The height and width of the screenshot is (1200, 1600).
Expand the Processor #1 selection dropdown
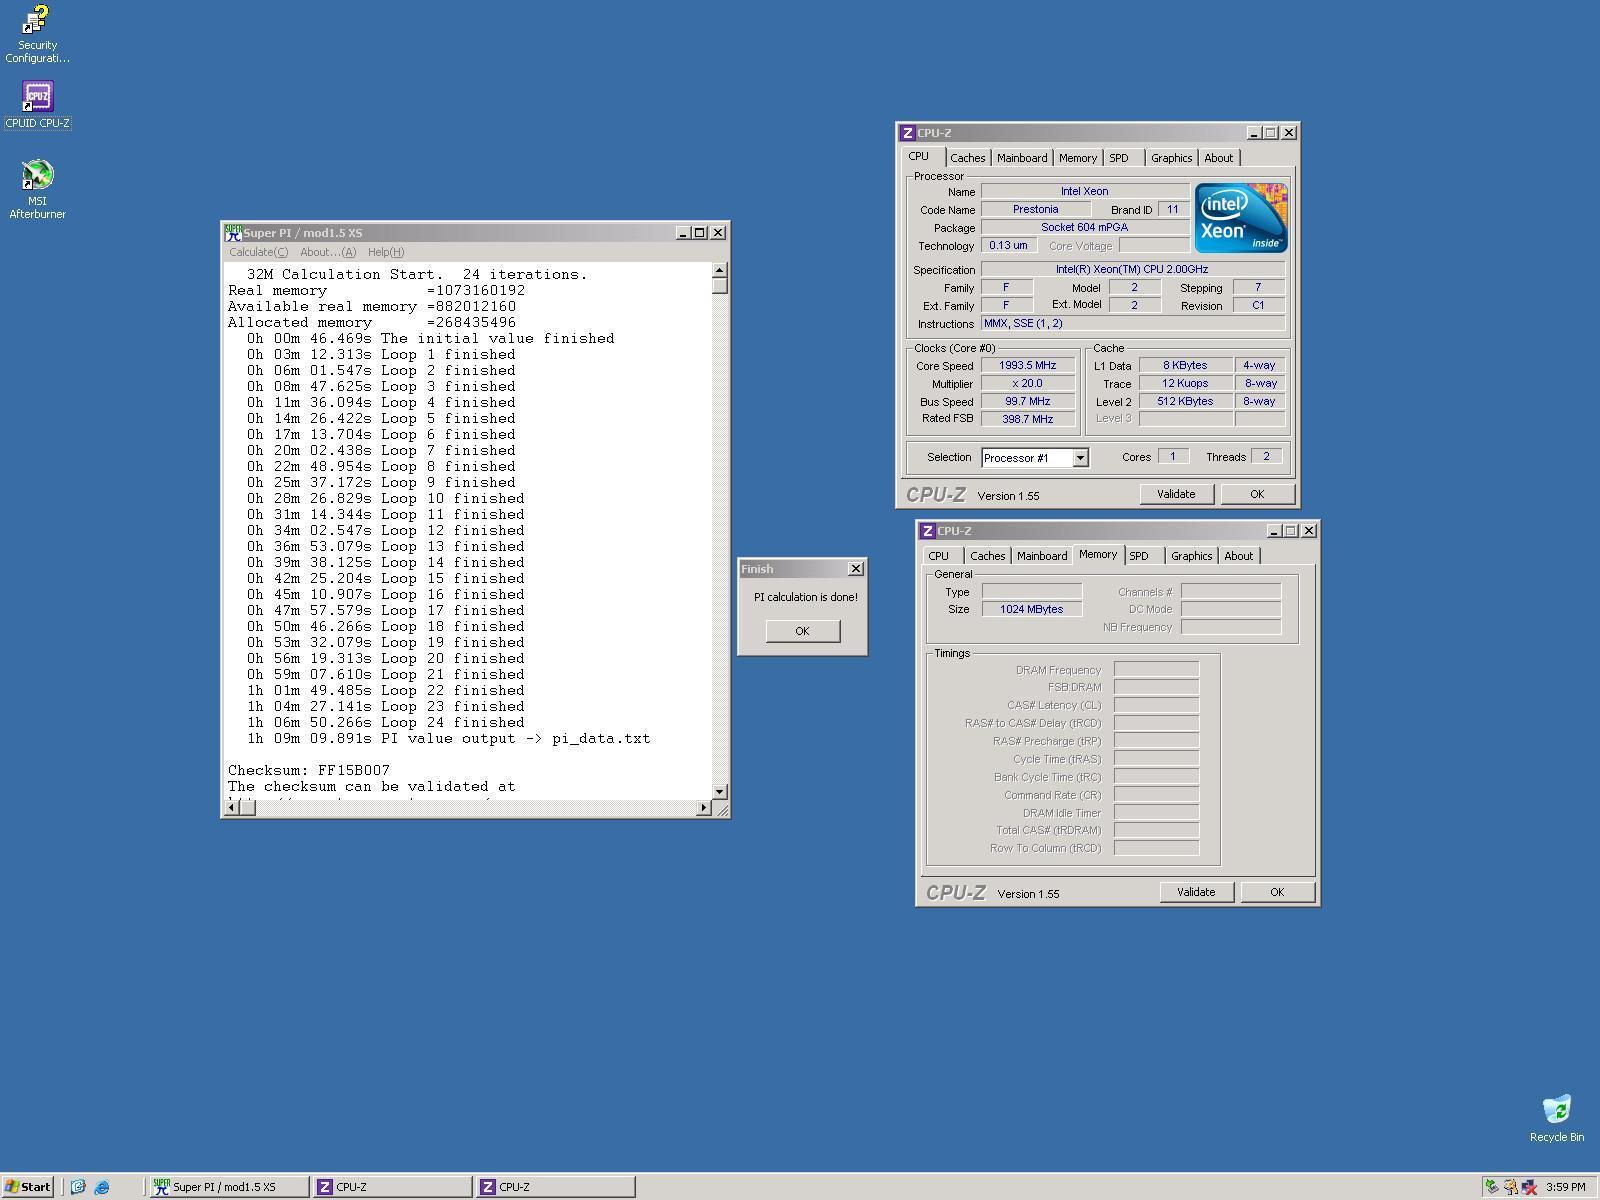pos(1080,458)
